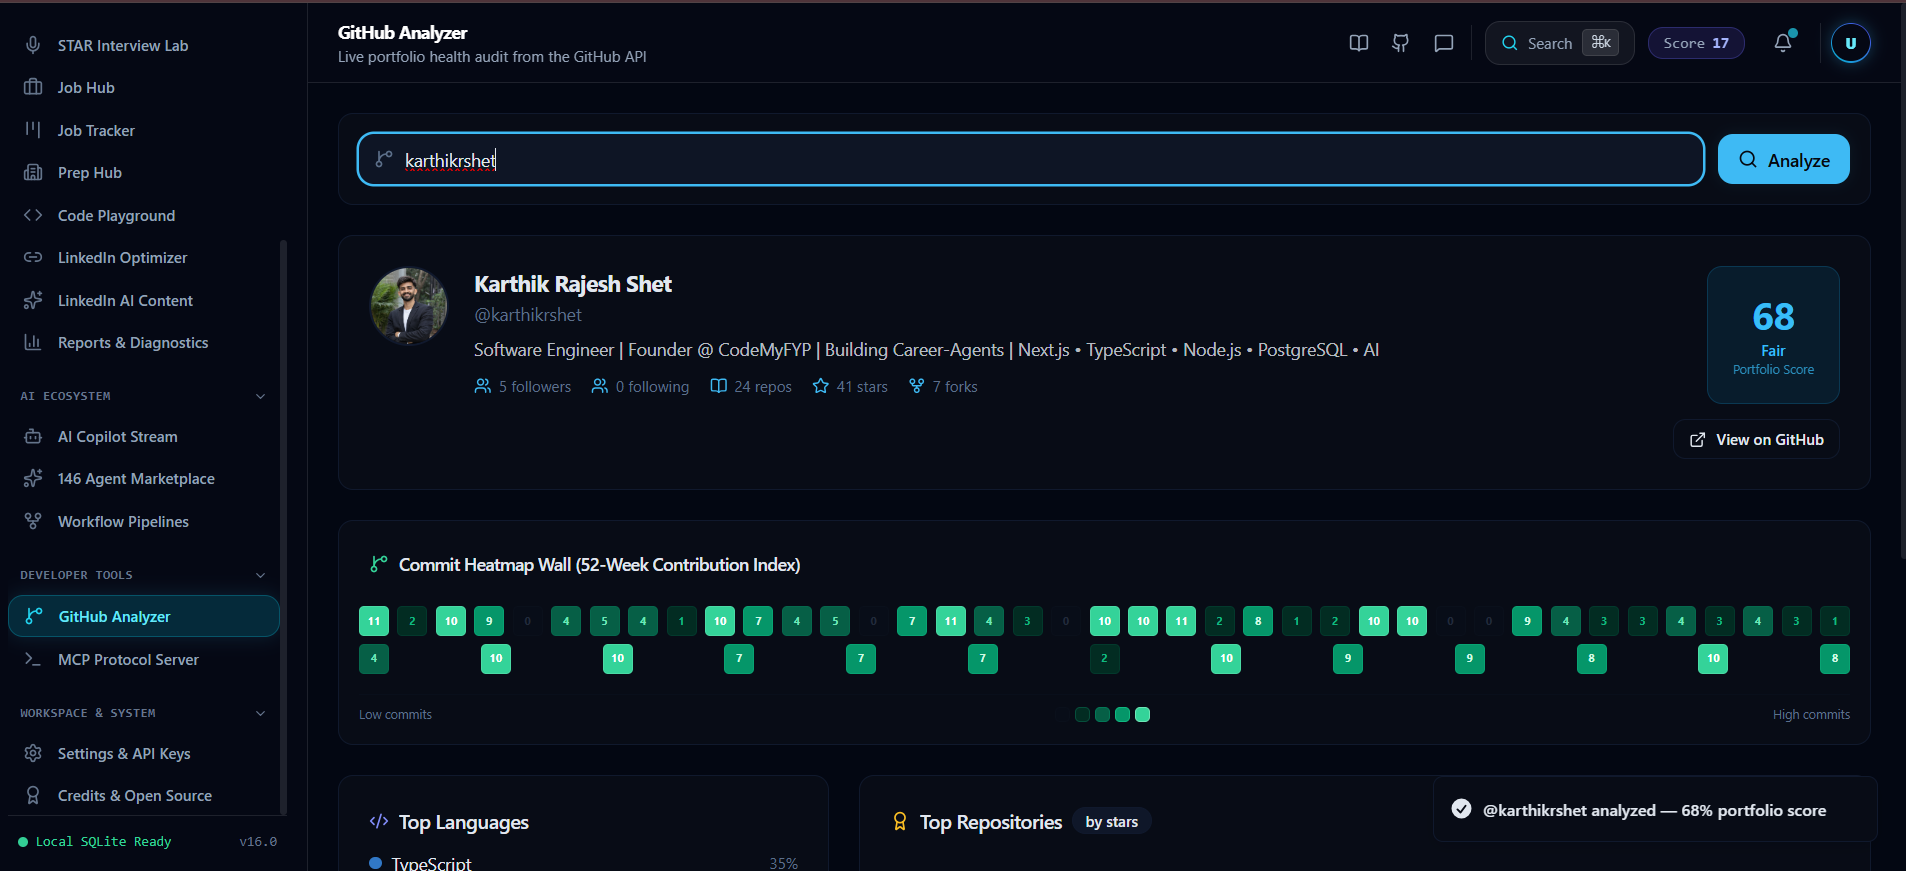Click the sidebar vertical scrollbar
The image size is (1906, 871).
pyautogui.click(x=284, y=527)
